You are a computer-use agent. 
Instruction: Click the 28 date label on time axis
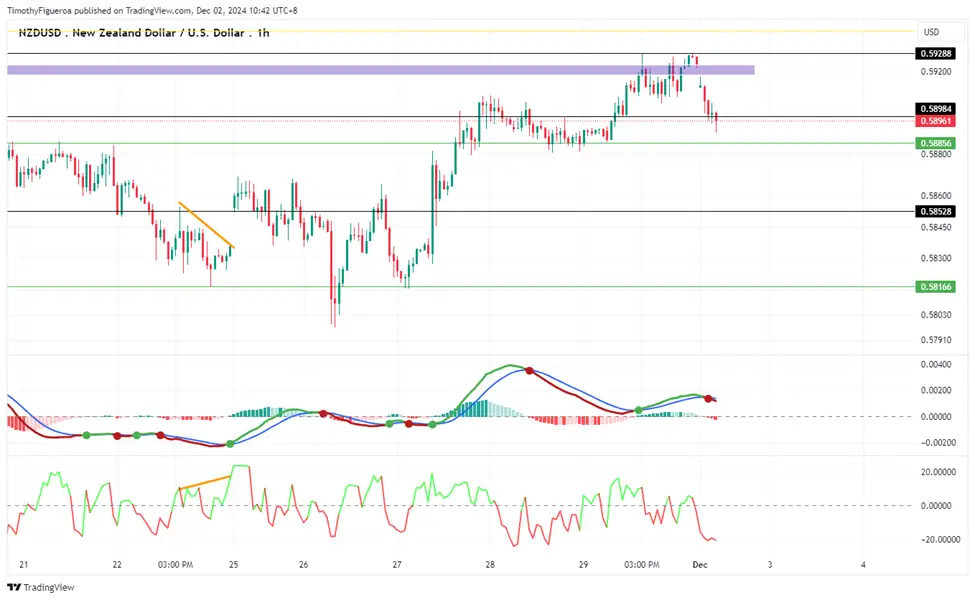click(x=490, y=565)
